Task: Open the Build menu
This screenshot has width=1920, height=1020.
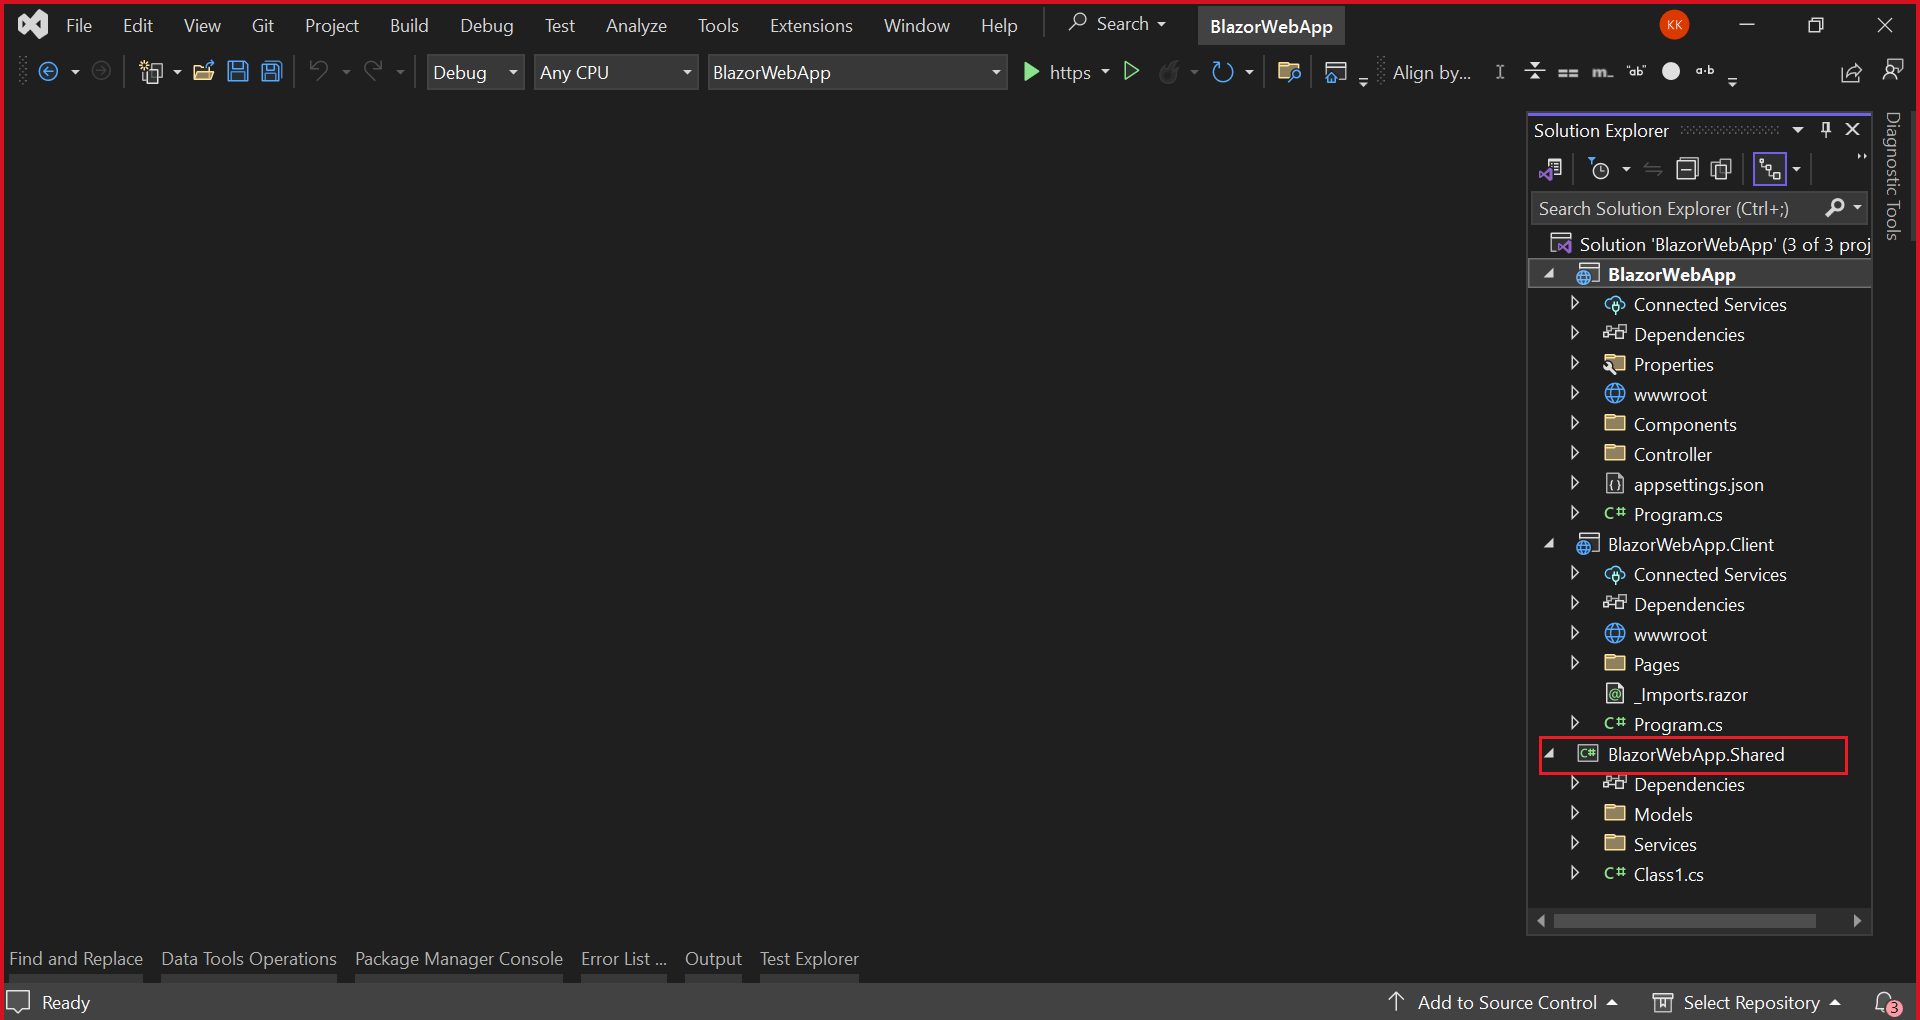Action: [x=409, y=25]
